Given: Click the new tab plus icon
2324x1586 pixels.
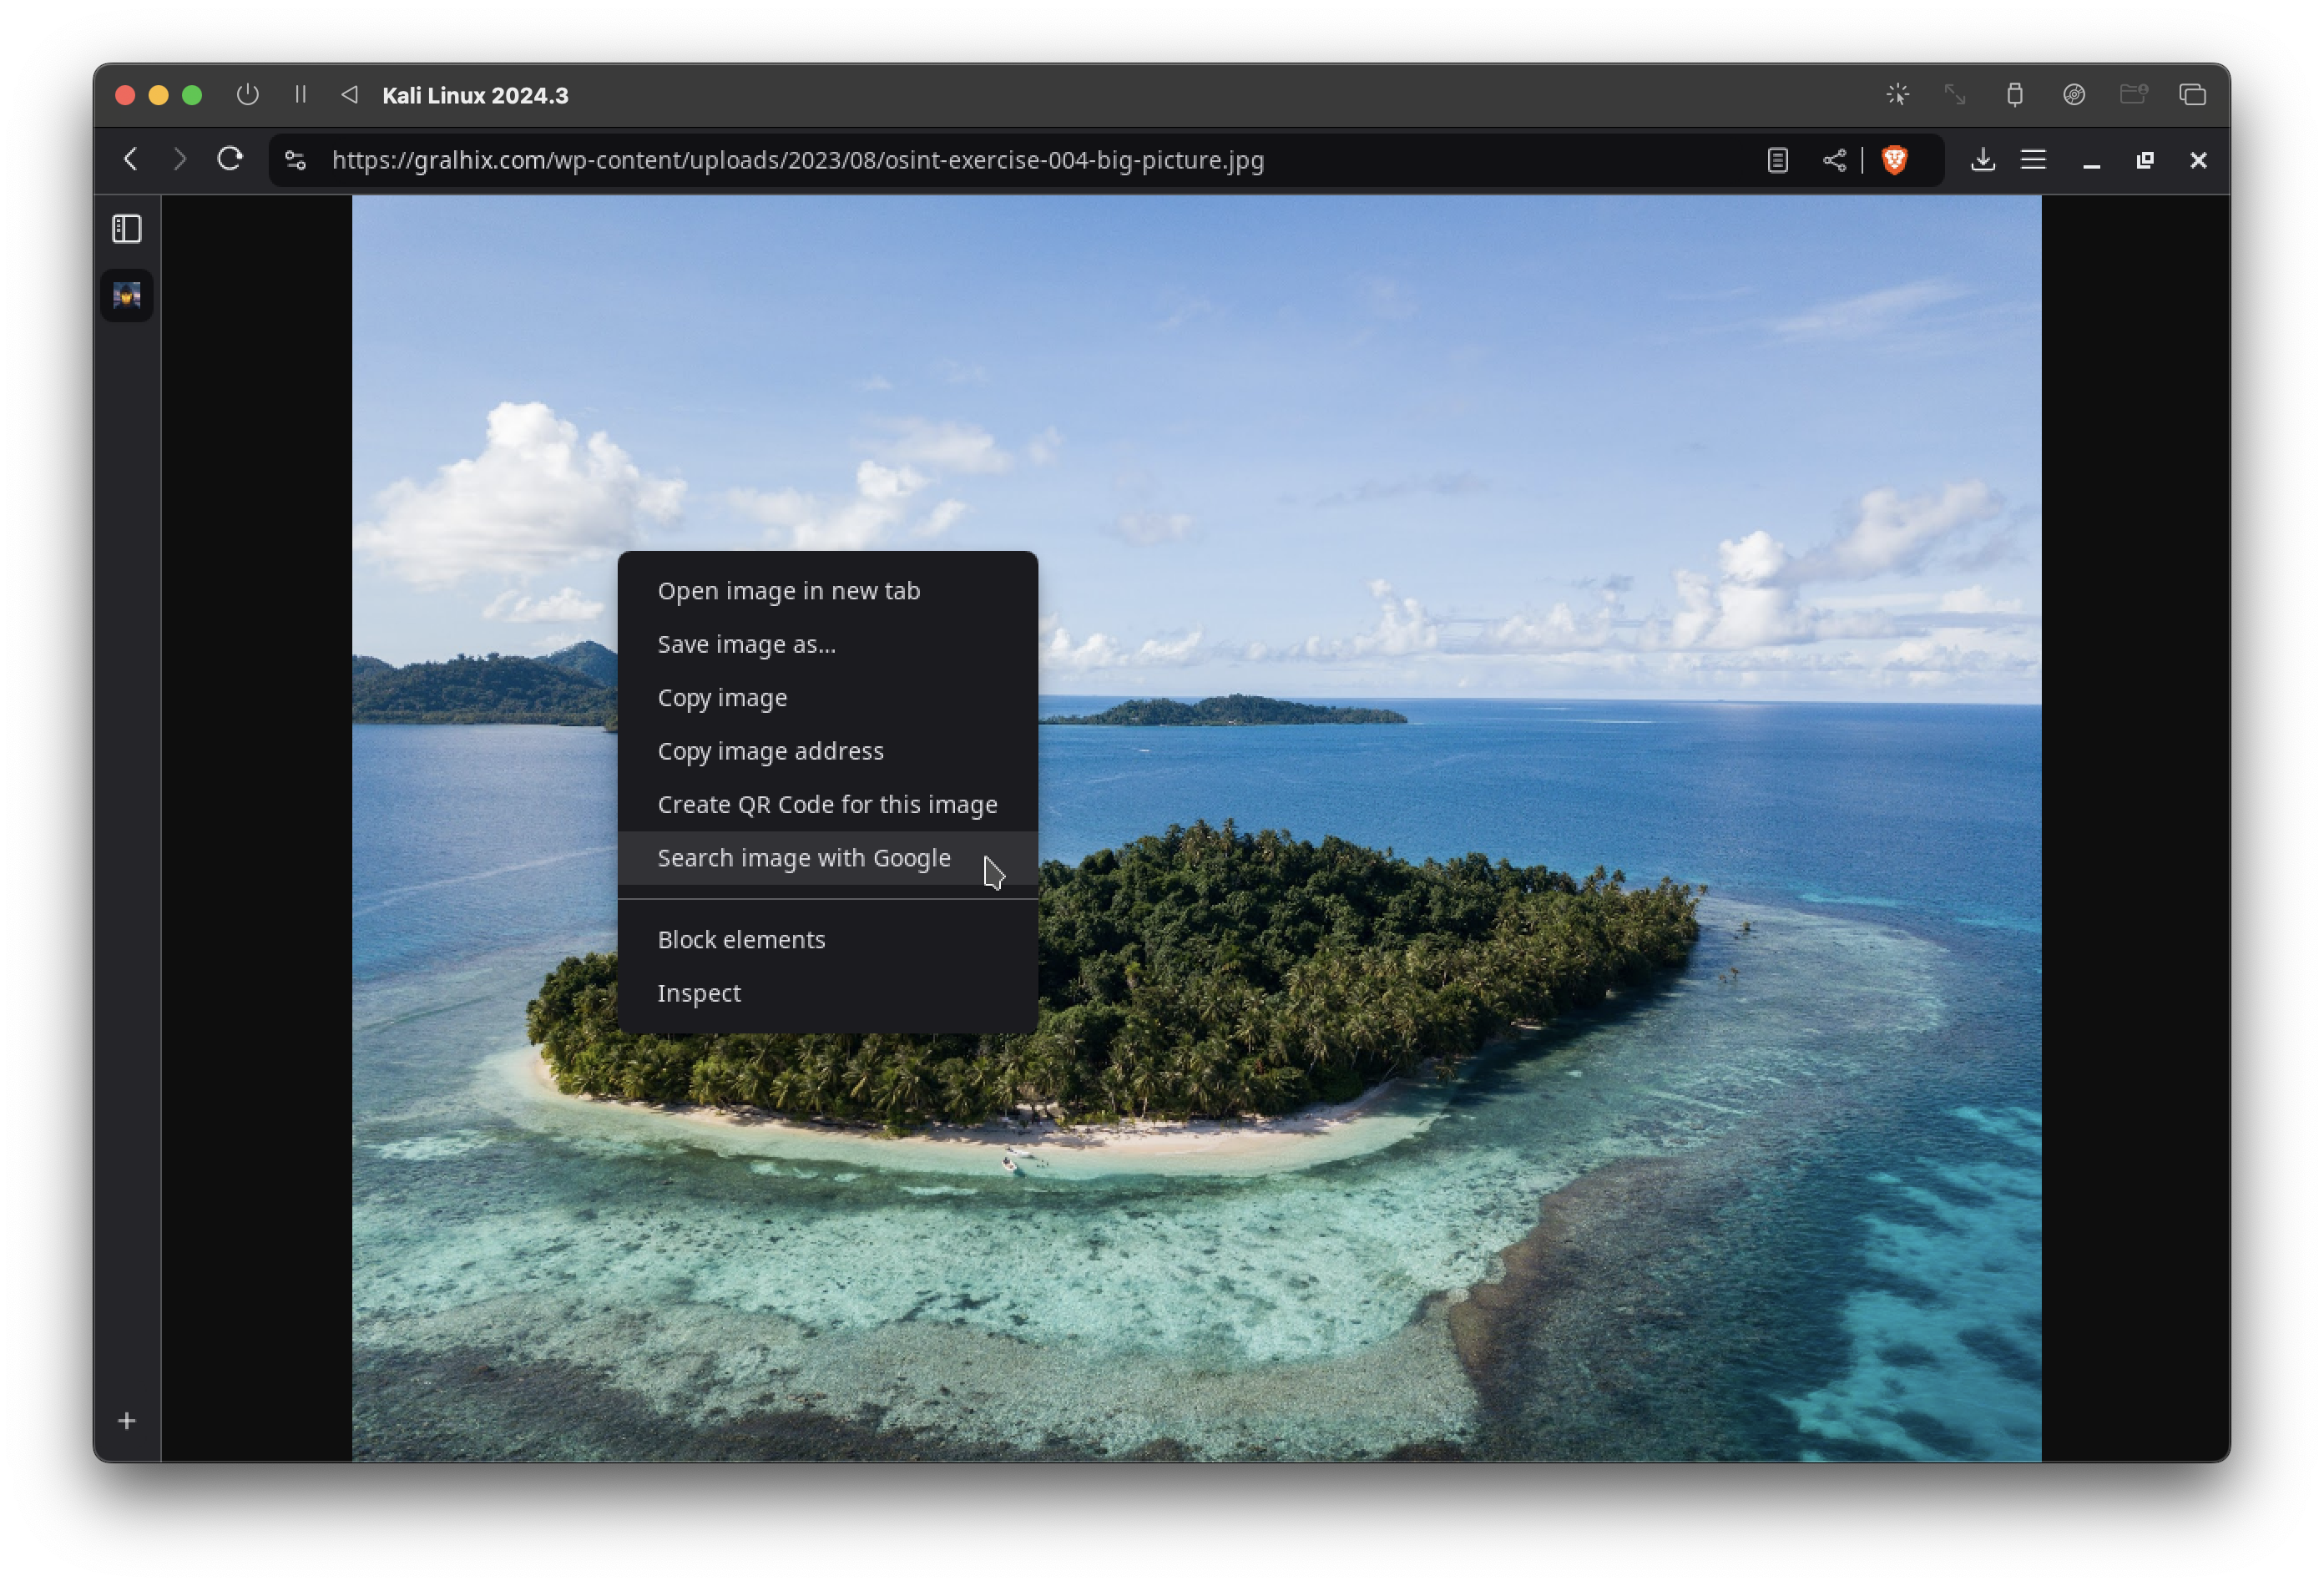Looking at the screenshot, I should click(127, 1420).
